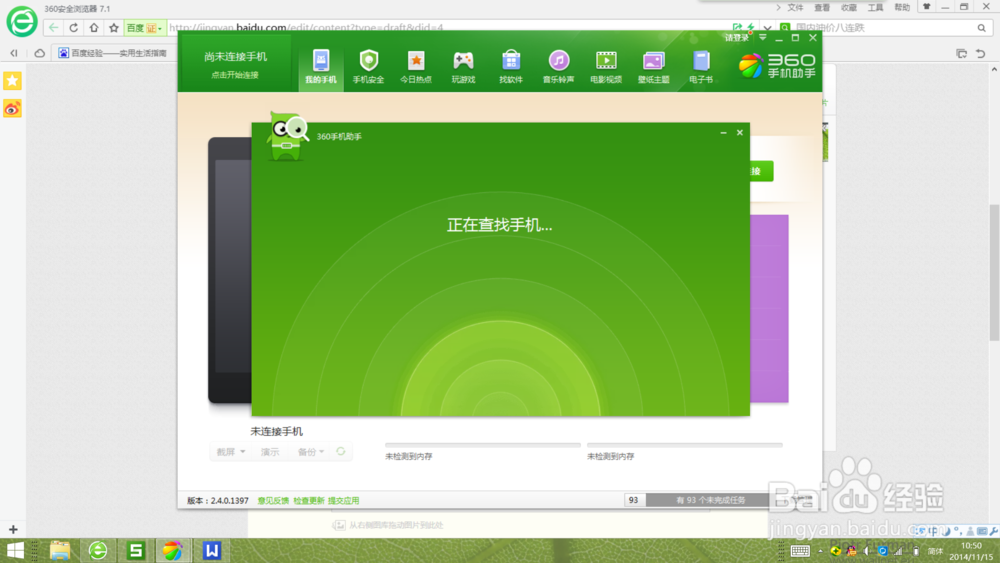Image resolution: width=1000 pixels, height=563 pixels.
Task: Open the 截屏 screenshot dropdown
Action: 230,451
